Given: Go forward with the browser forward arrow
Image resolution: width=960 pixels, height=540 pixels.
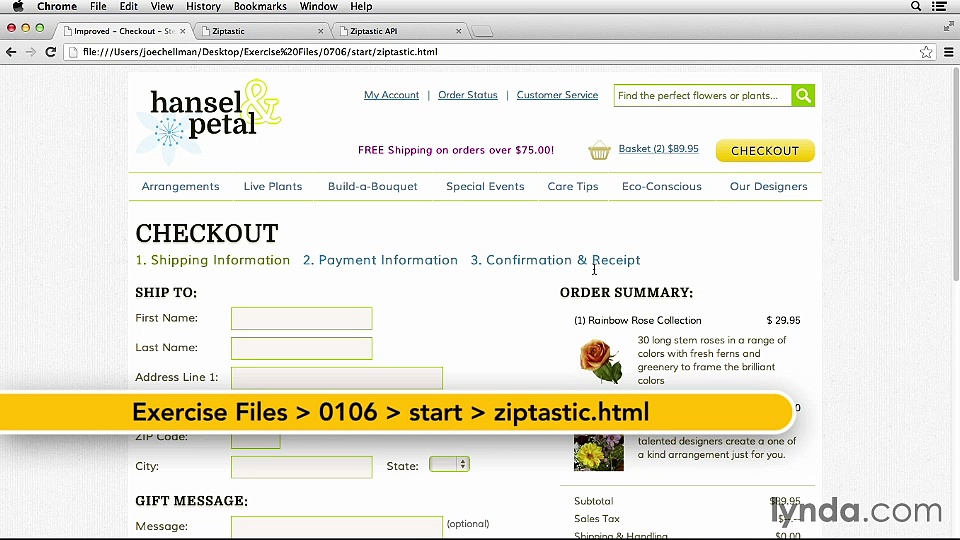Looking at the screenshot, I should tap(31, 52).
